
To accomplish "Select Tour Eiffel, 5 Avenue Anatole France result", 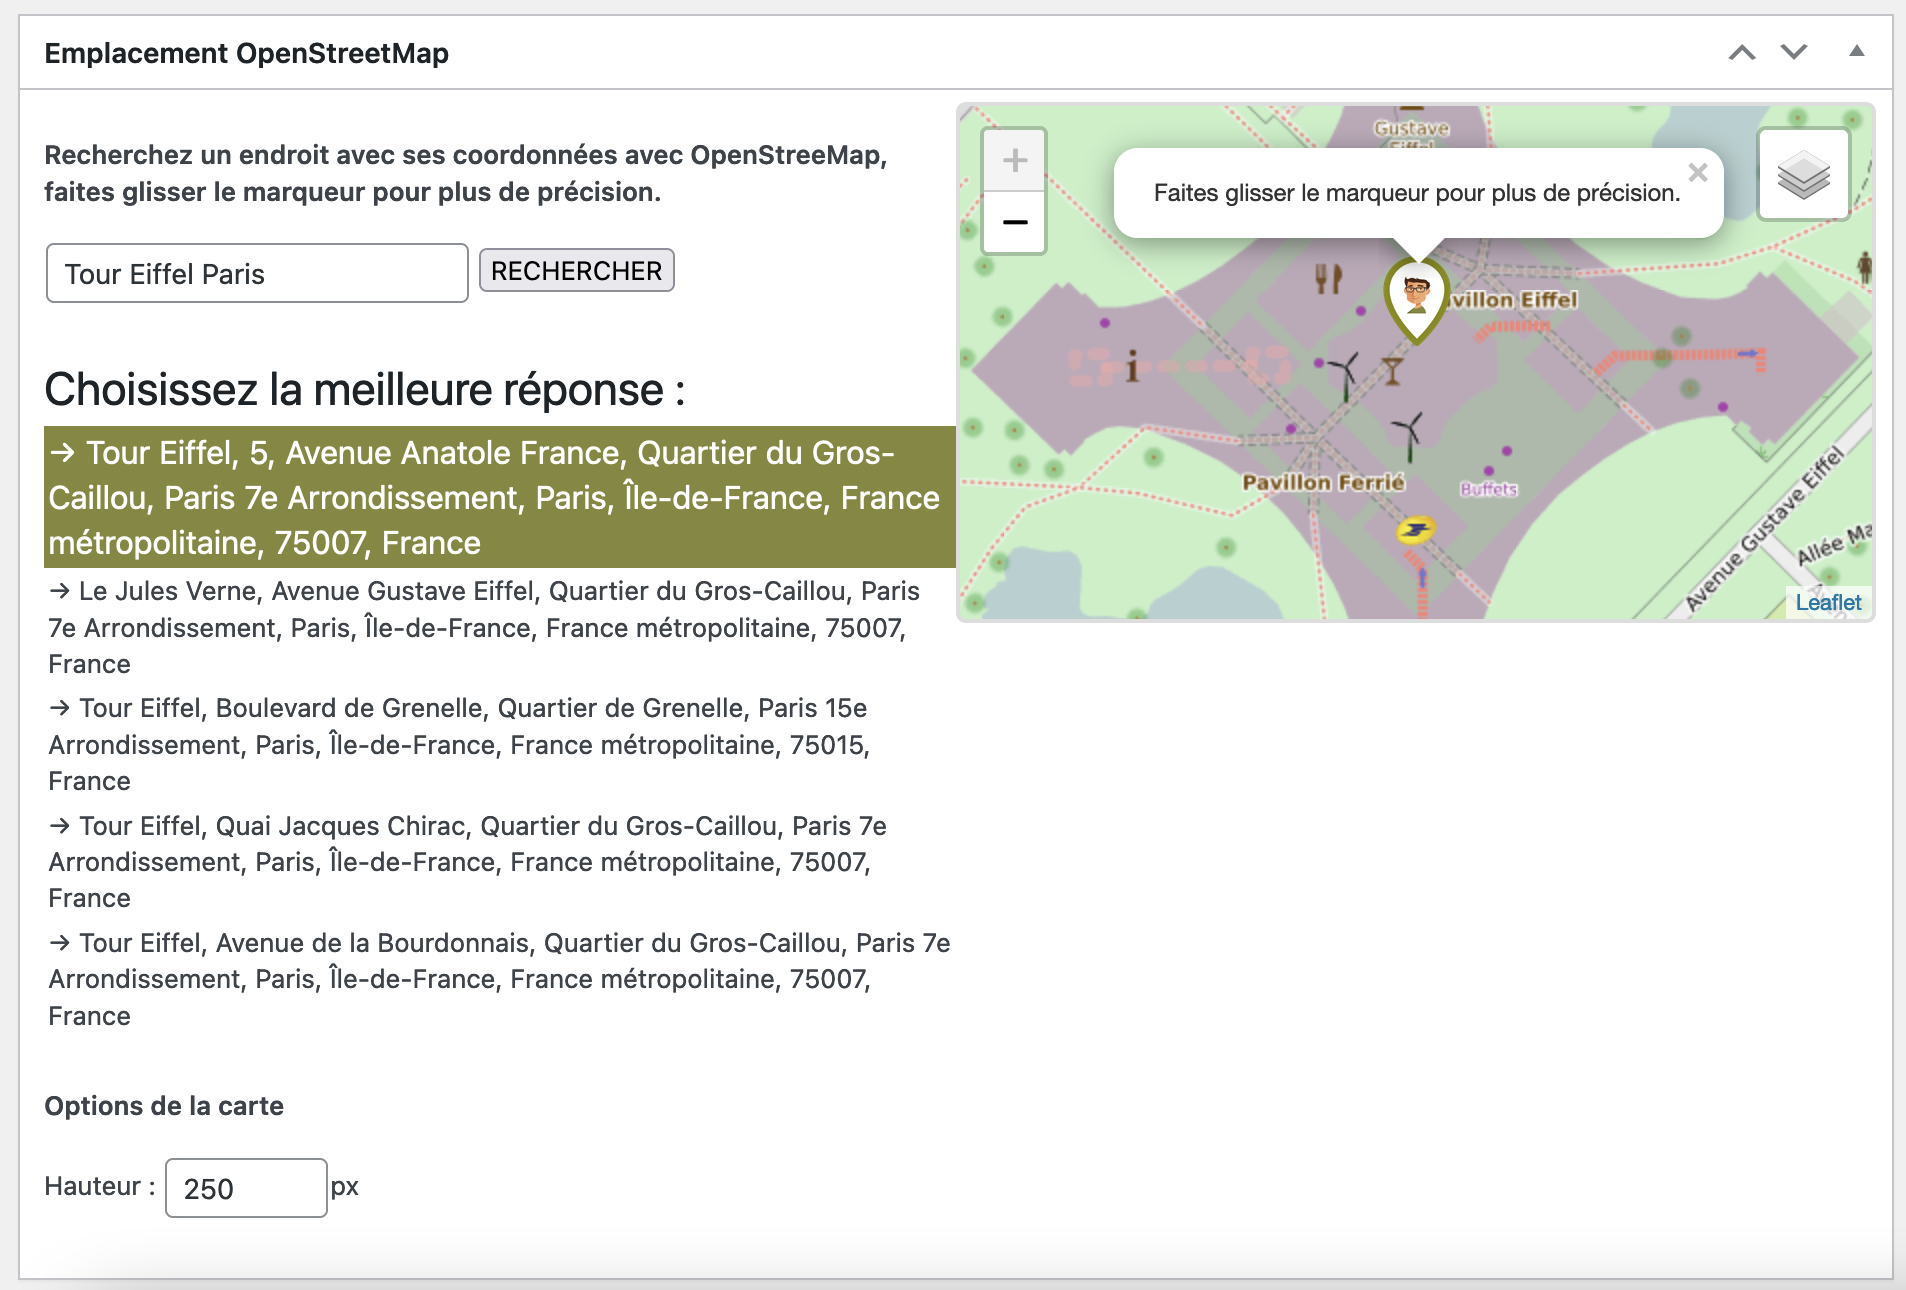I will [x=500, y=497].
